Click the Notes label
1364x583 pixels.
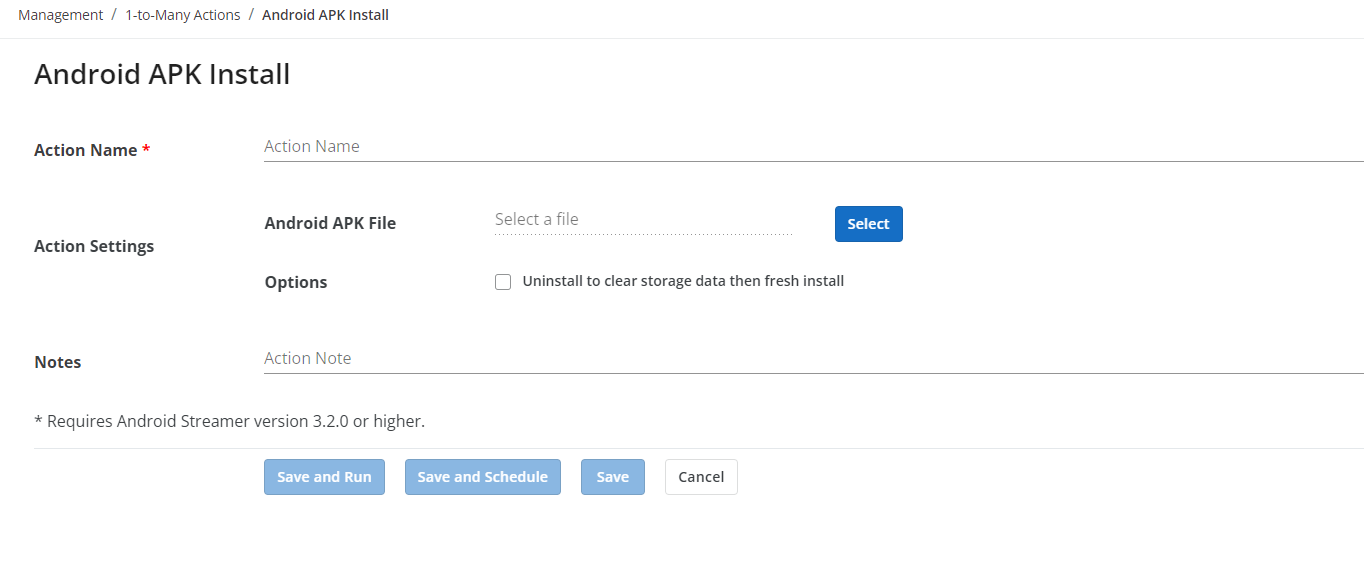click(58, 362)
